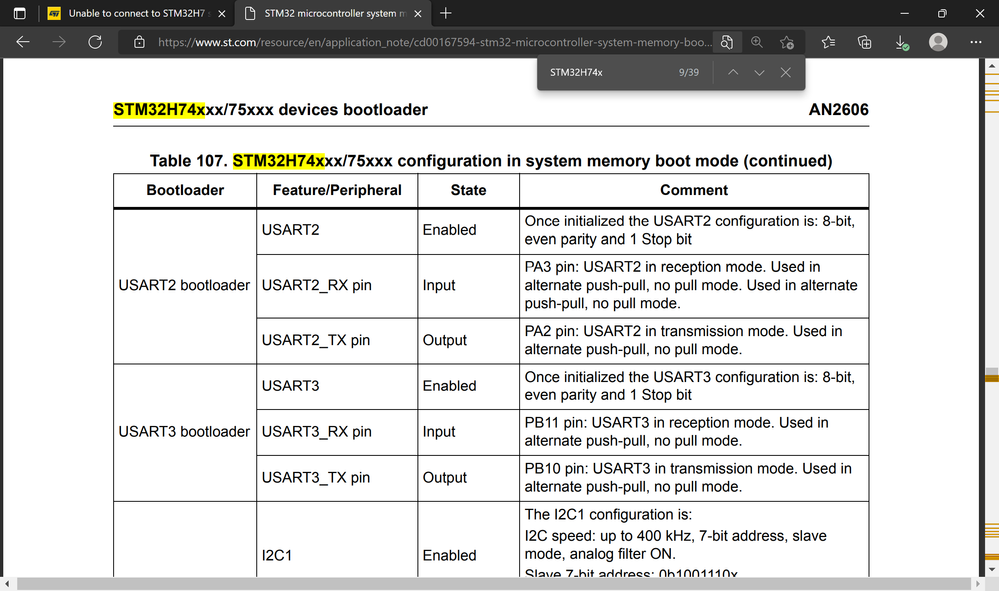Click 'The I2C1 configuration is:' text
The image size is (999, 591).
click(608, 515)
